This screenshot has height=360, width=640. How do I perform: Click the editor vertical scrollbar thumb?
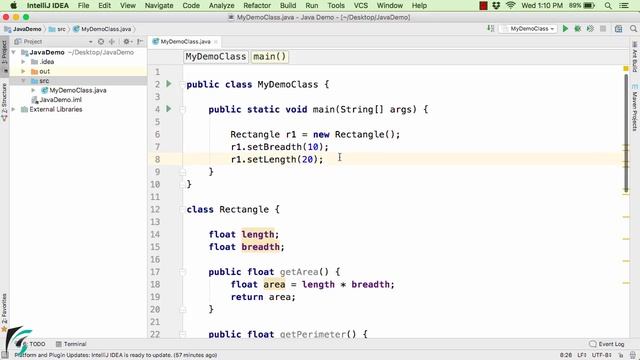click(x=626, y=133)
